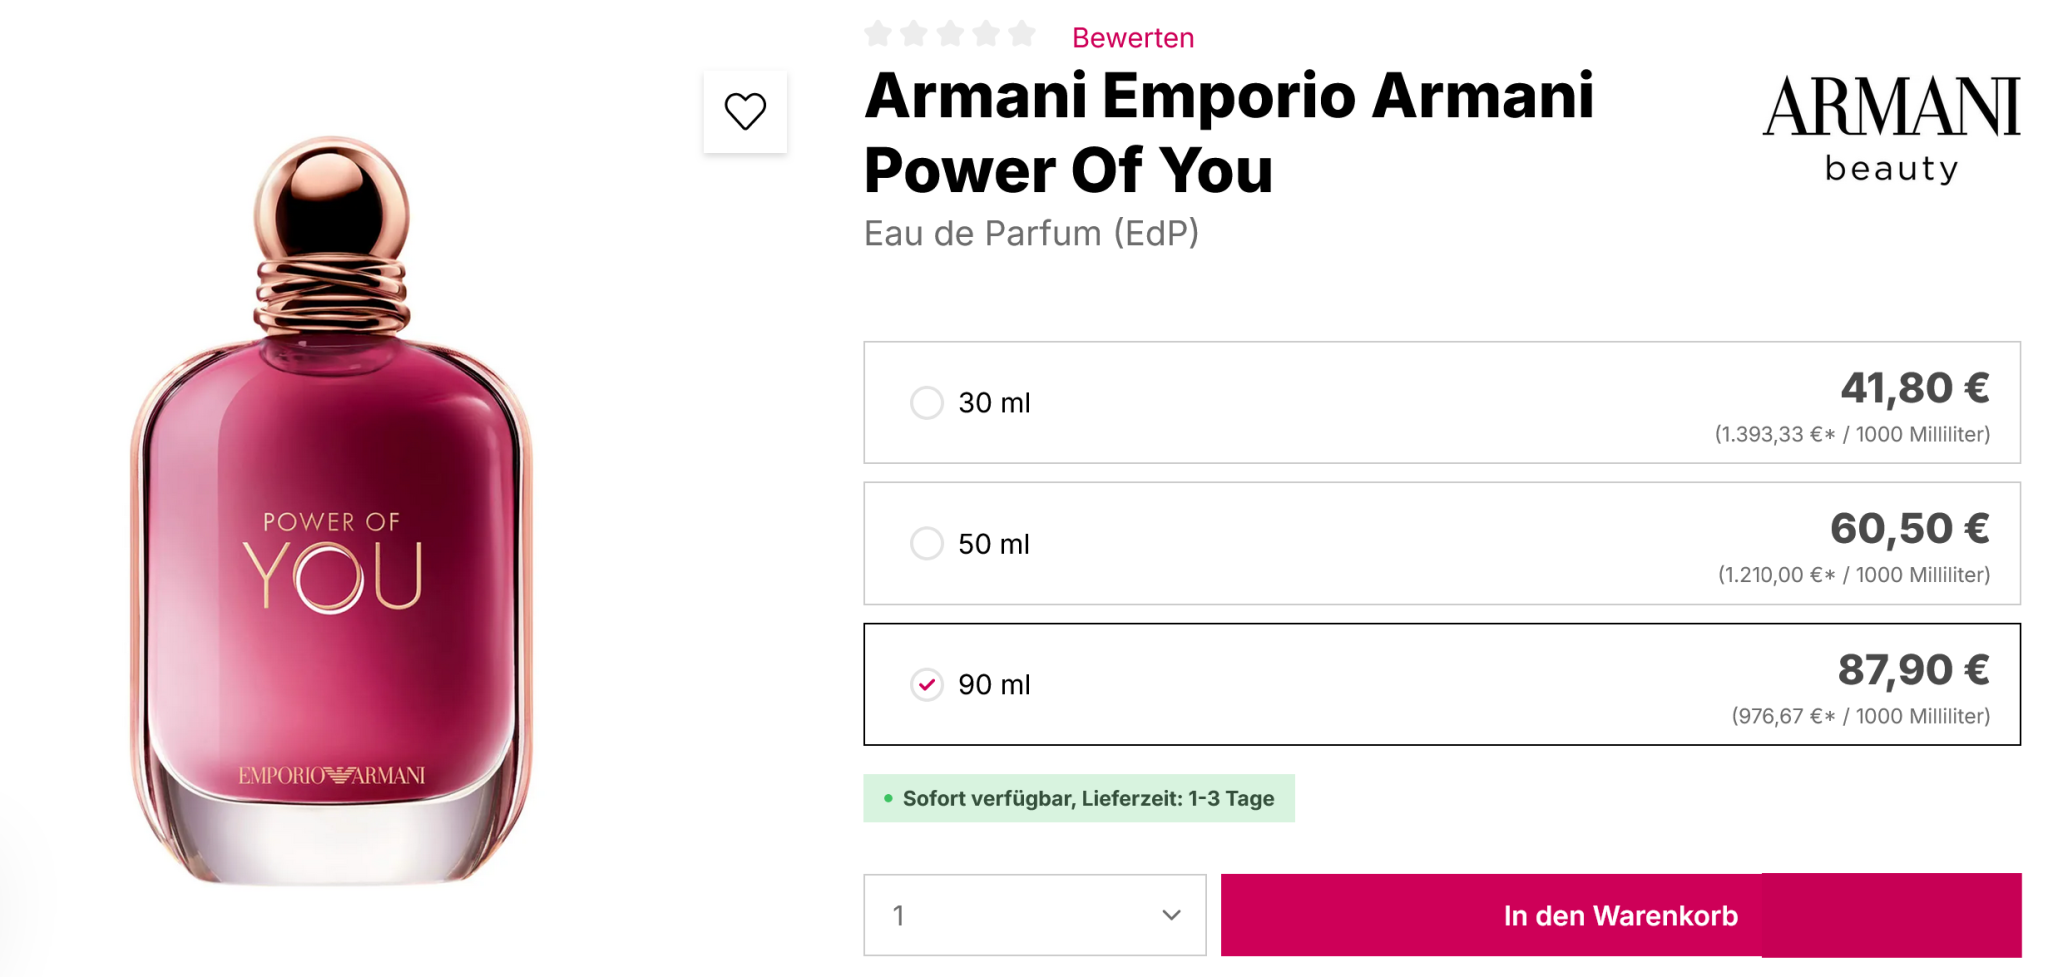
Task: Select the 30 ml radio button
Action: point(927,403)
